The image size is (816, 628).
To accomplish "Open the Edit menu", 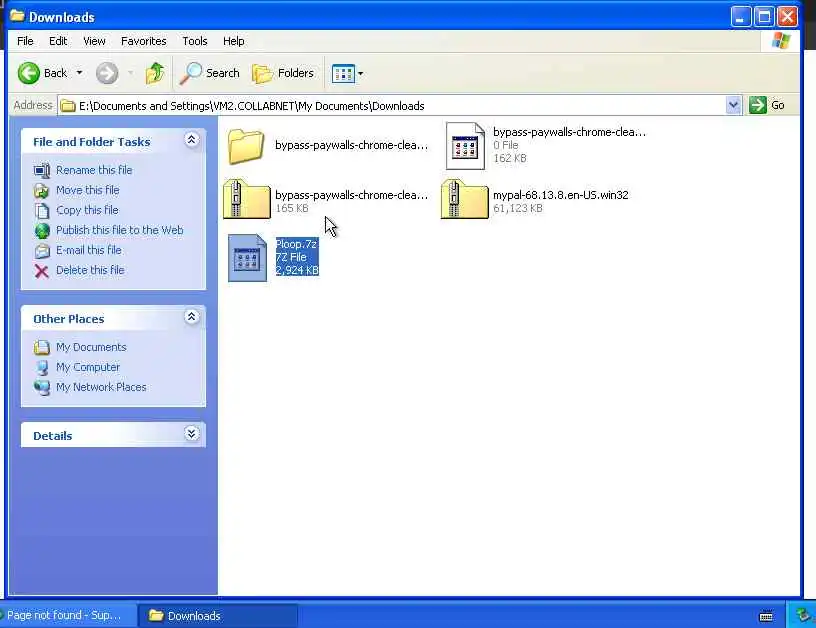I will (x=58, y=41).
